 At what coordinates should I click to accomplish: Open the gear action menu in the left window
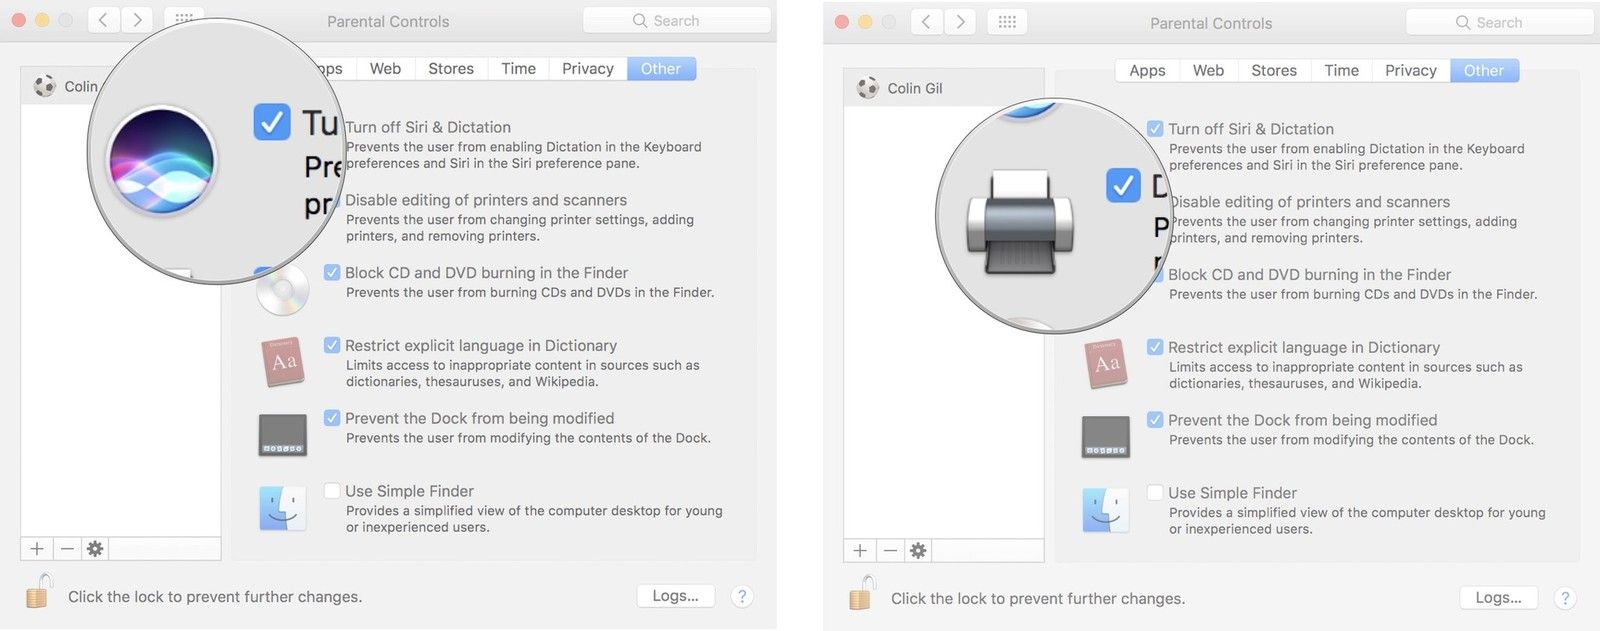(x=95, y=549)
